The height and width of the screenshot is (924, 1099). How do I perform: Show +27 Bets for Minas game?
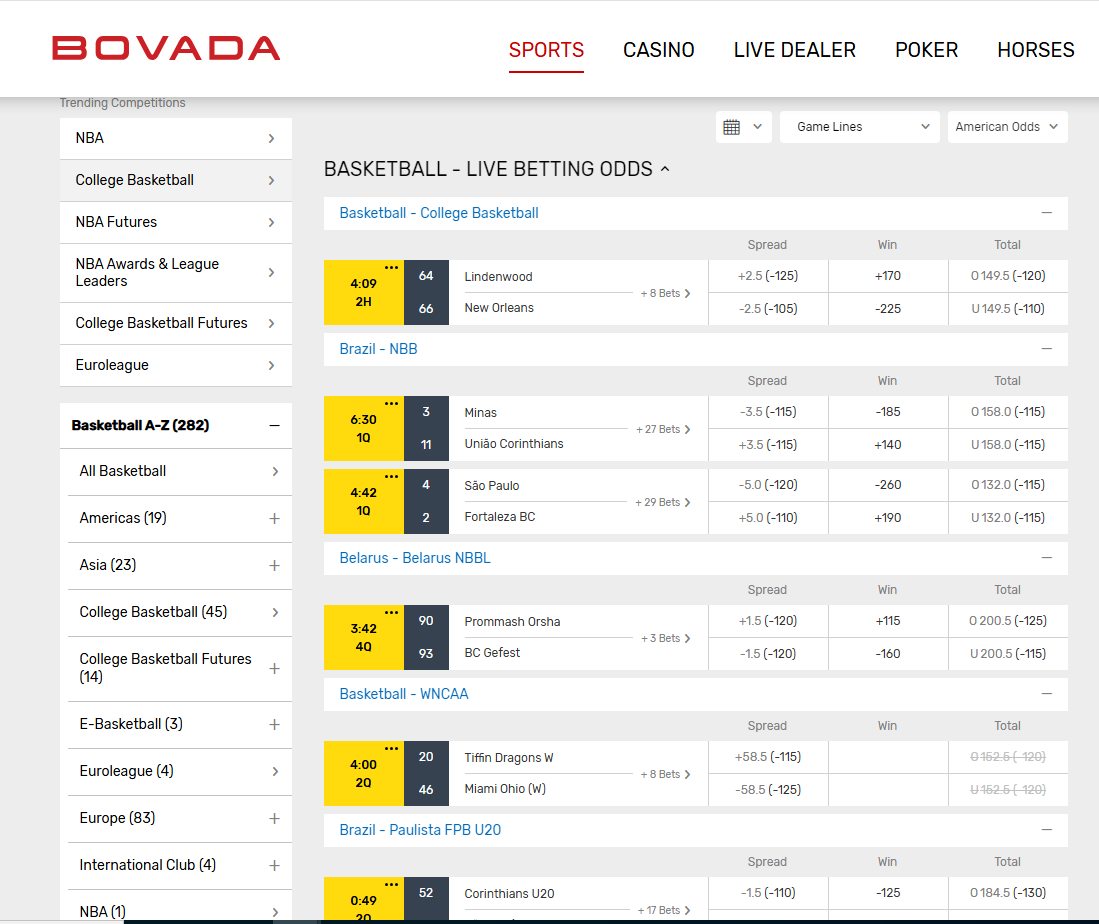[663, 429]
